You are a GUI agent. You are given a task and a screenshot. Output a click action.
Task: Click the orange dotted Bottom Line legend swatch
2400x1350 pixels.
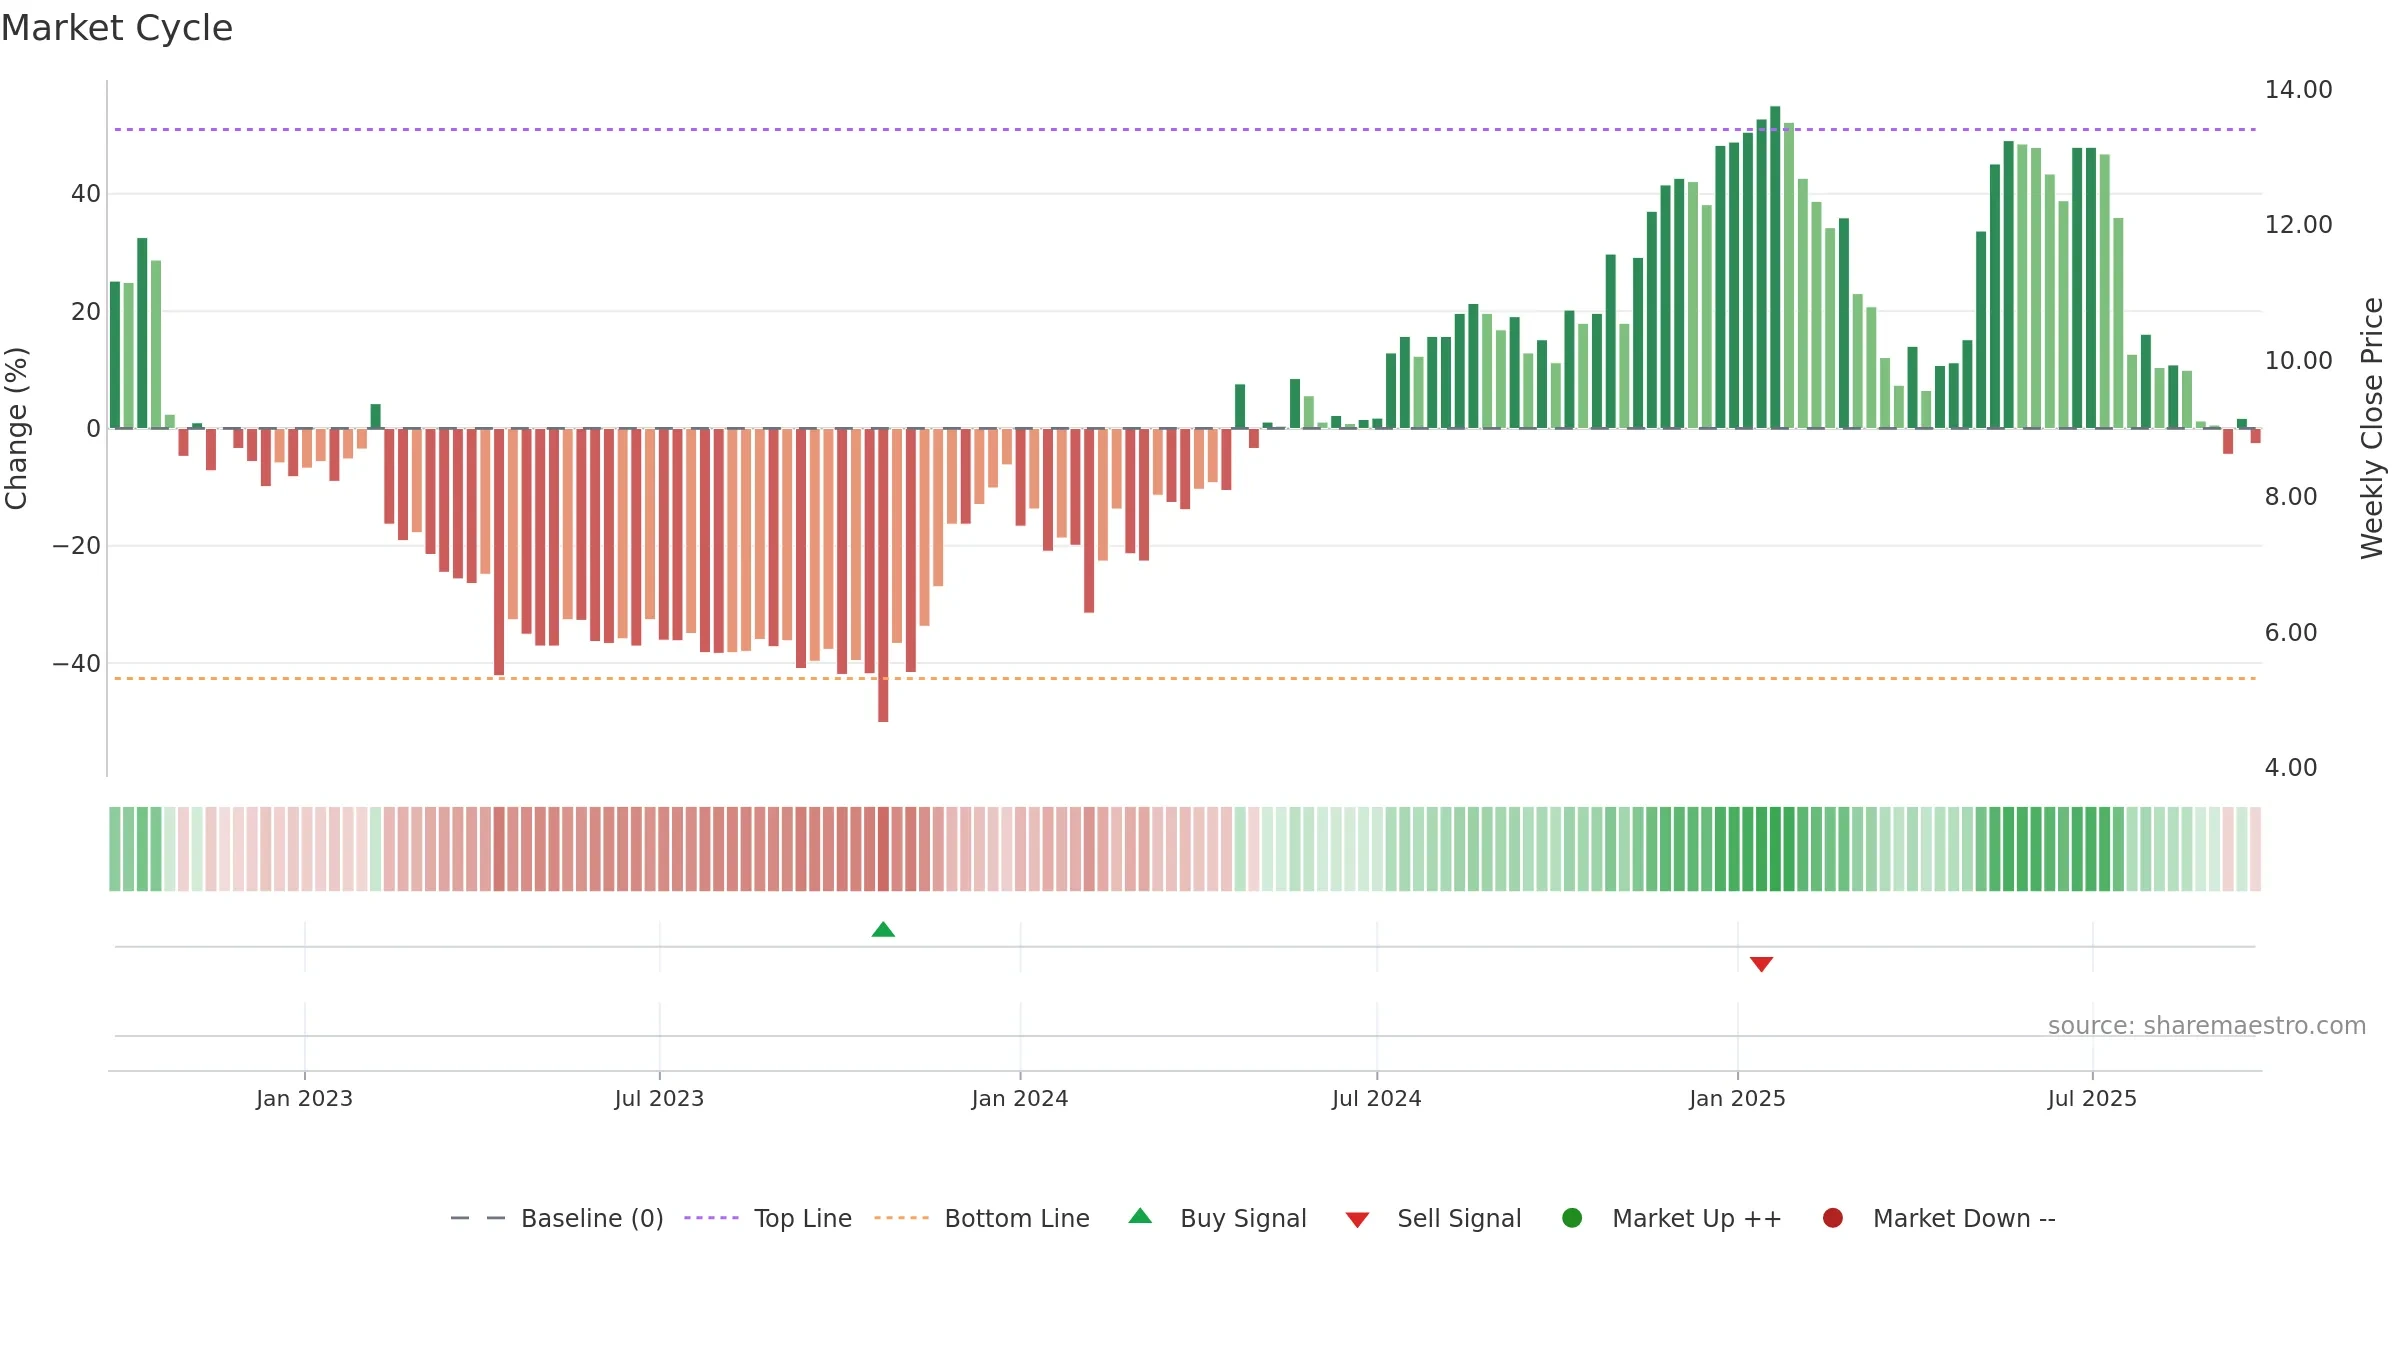pos(901,1218)
